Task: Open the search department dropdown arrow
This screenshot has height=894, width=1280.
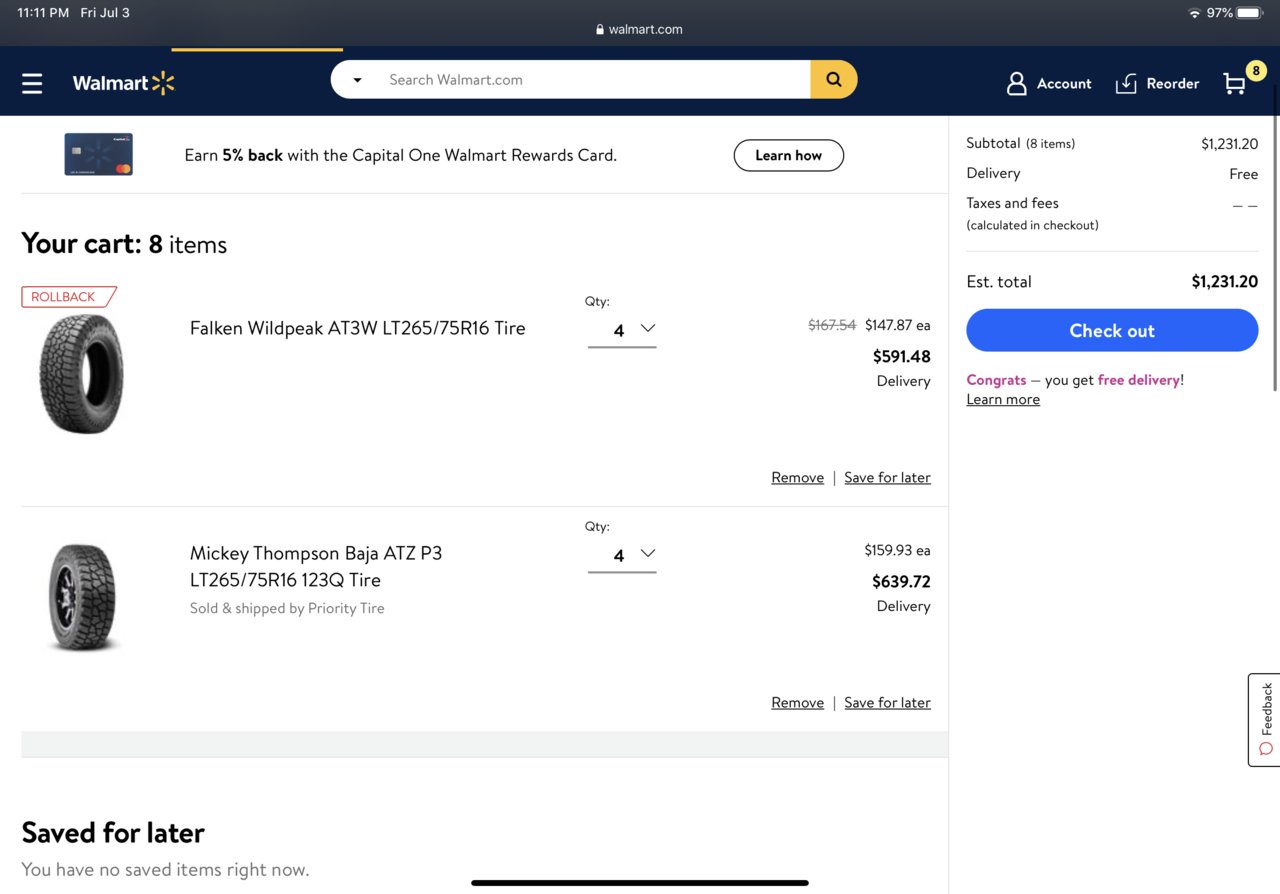Action: pos(357,80)
